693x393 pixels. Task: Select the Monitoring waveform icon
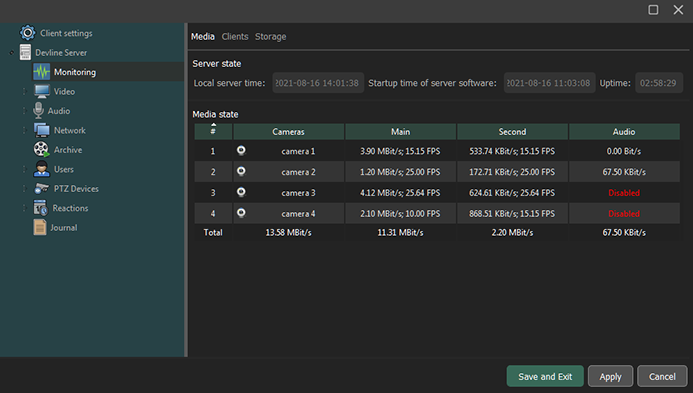(x=42, y=72)
